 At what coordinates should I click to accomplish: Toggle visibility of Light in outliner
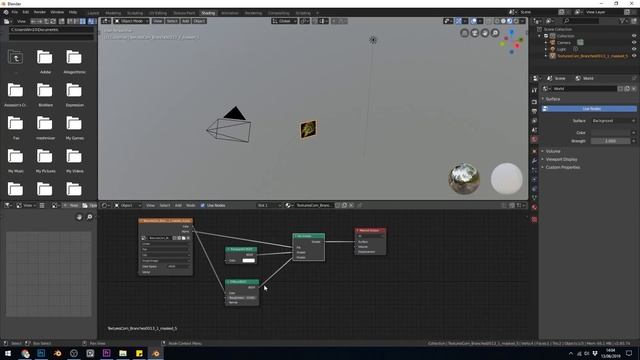pyautogui.click(x=634, y=49)
